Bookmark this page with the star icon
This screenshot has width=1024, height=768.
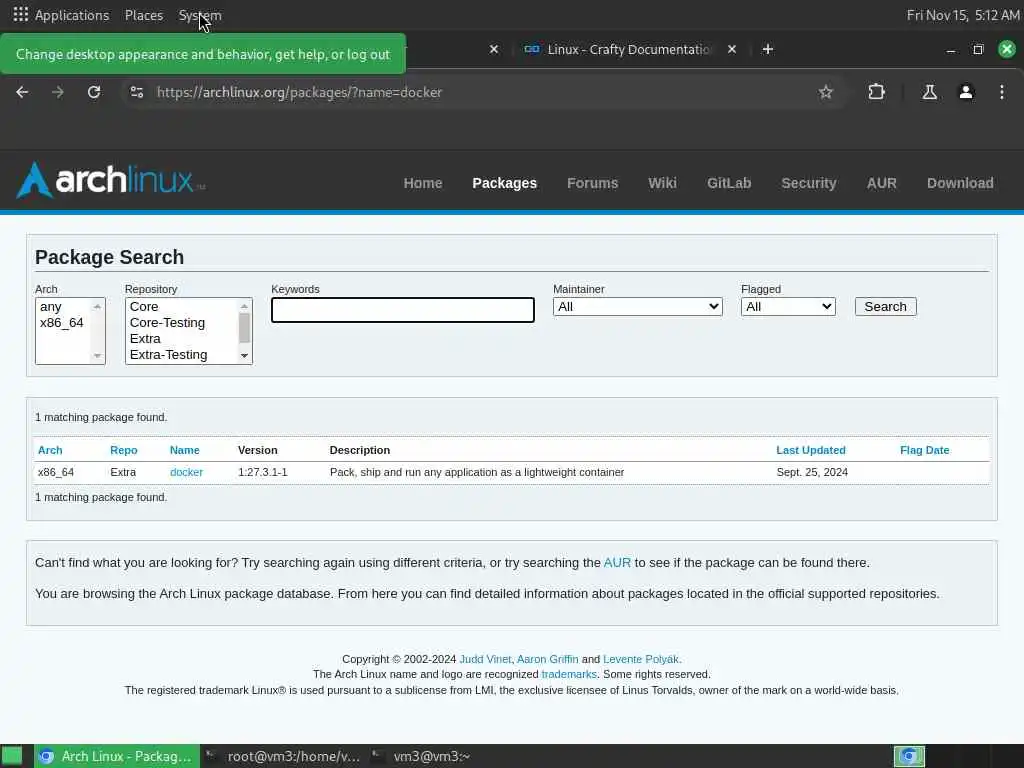825,92
